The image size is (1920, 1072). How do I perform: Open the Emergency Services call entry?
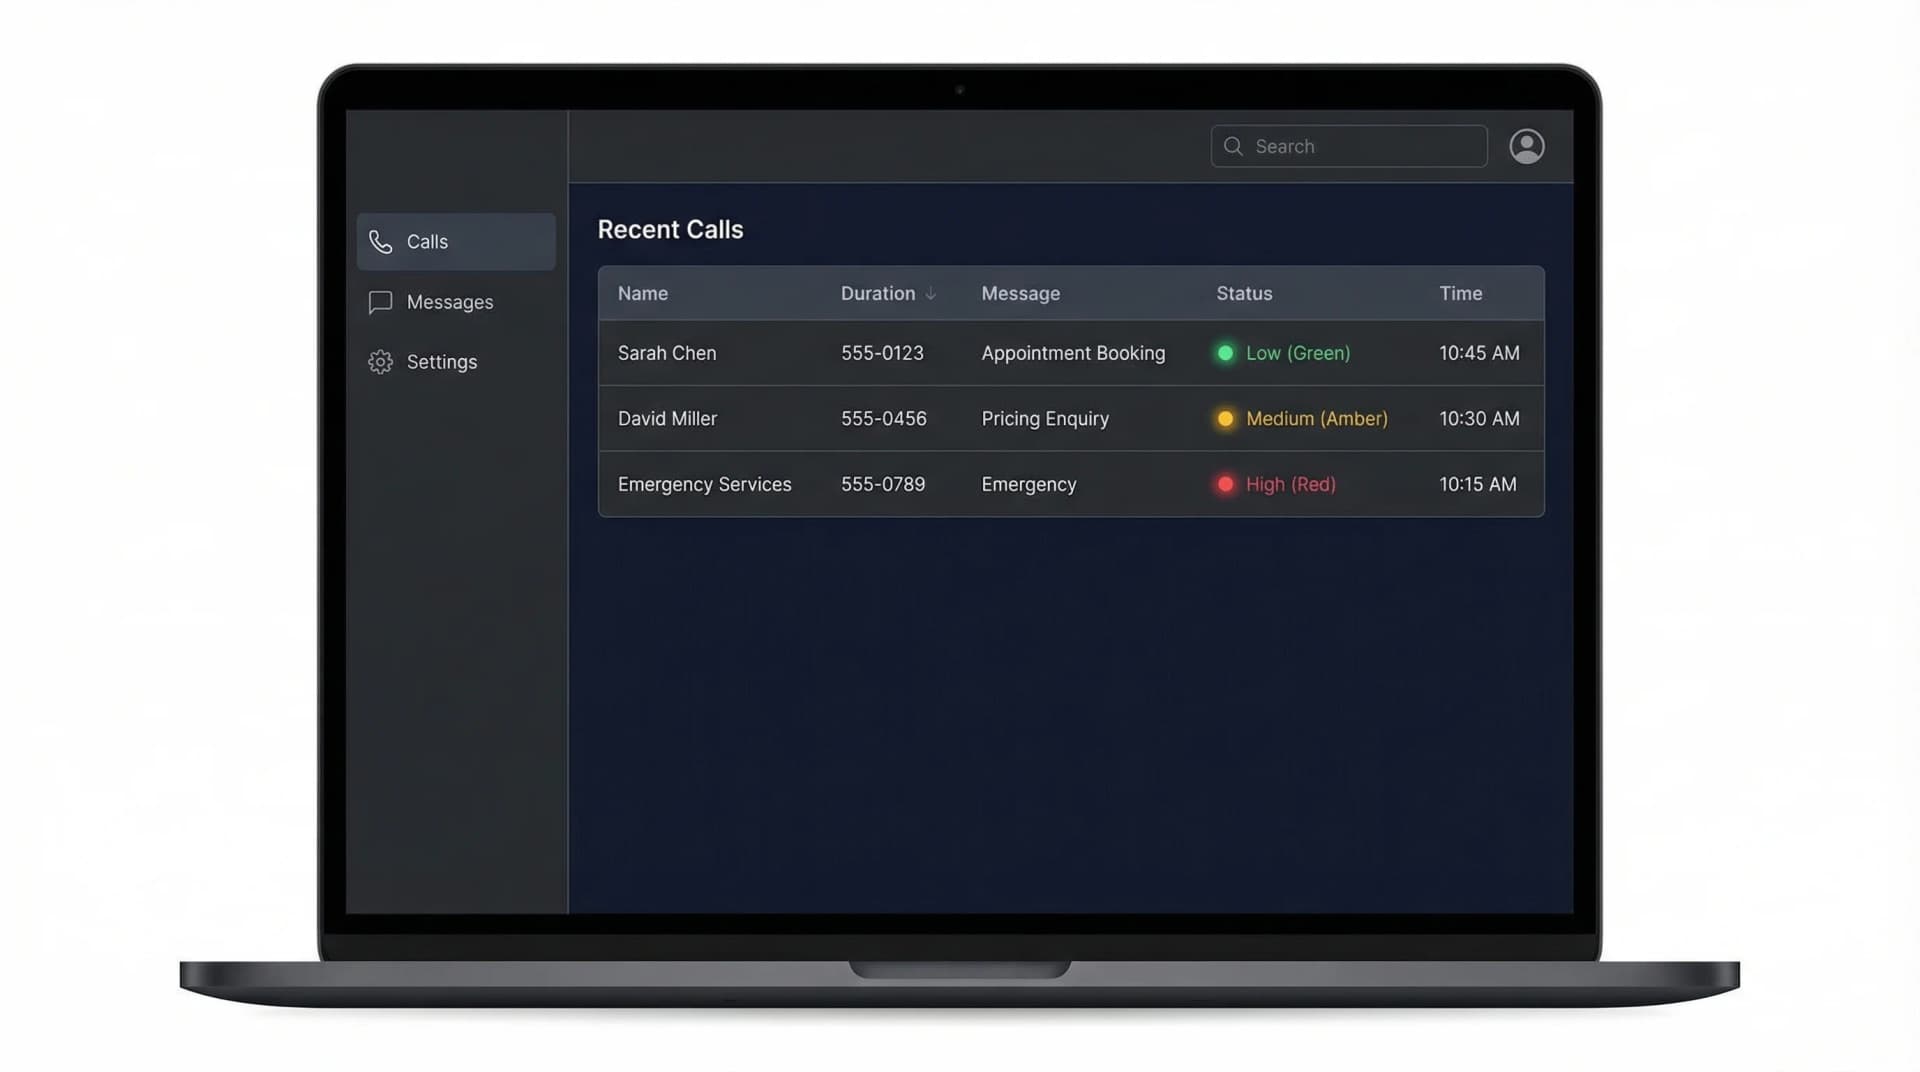tap(704, 484)
